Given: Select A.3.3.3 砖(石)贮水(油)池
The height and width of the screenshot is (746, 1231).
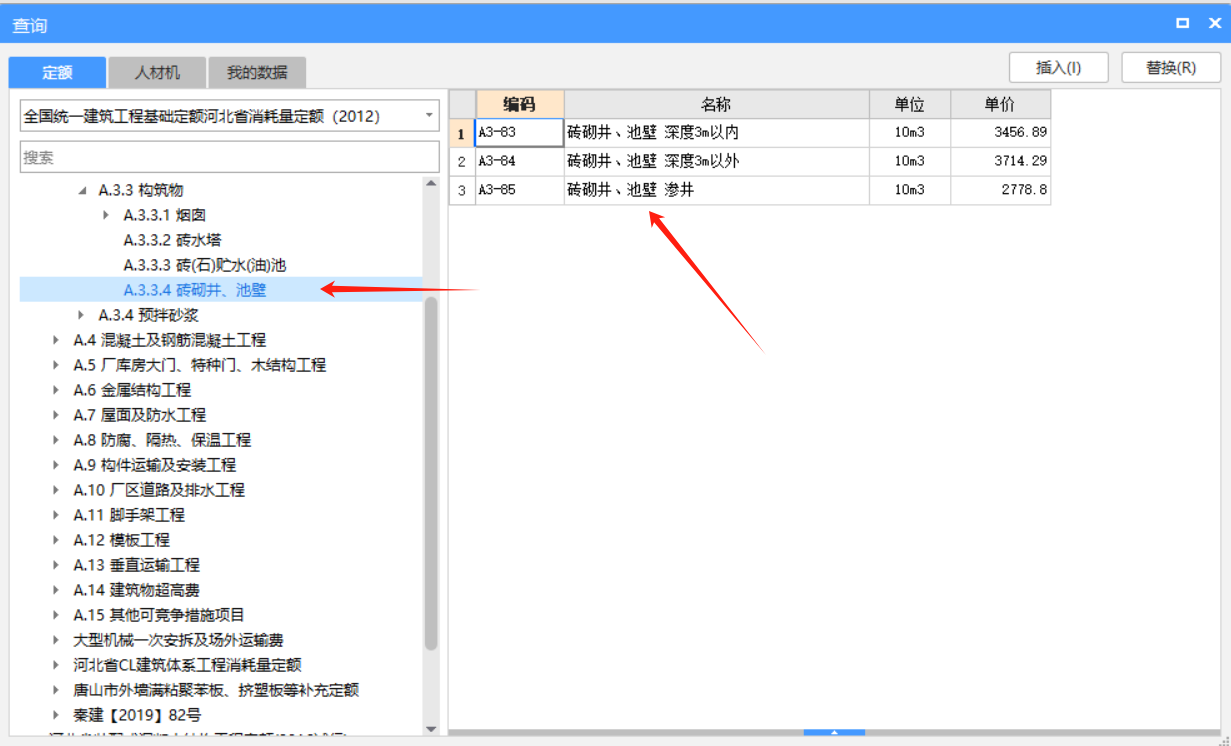Looking at the screenshot, I should click(x=190, y=264).
